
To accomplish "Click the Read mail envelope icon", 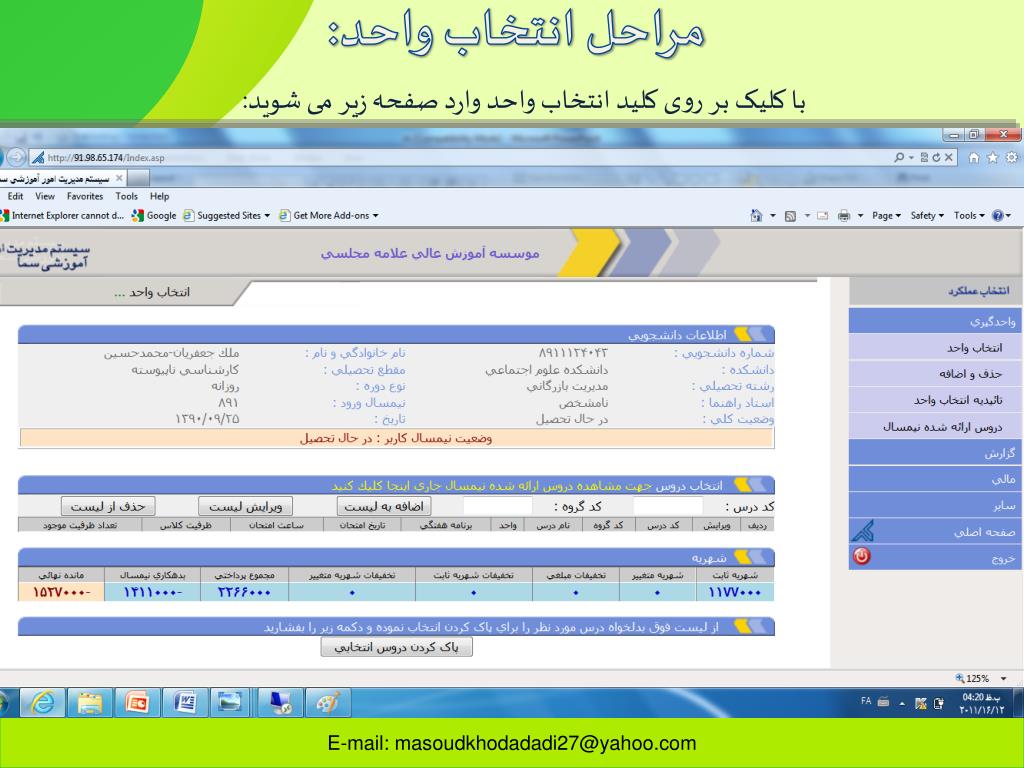I will click(823, 216).
